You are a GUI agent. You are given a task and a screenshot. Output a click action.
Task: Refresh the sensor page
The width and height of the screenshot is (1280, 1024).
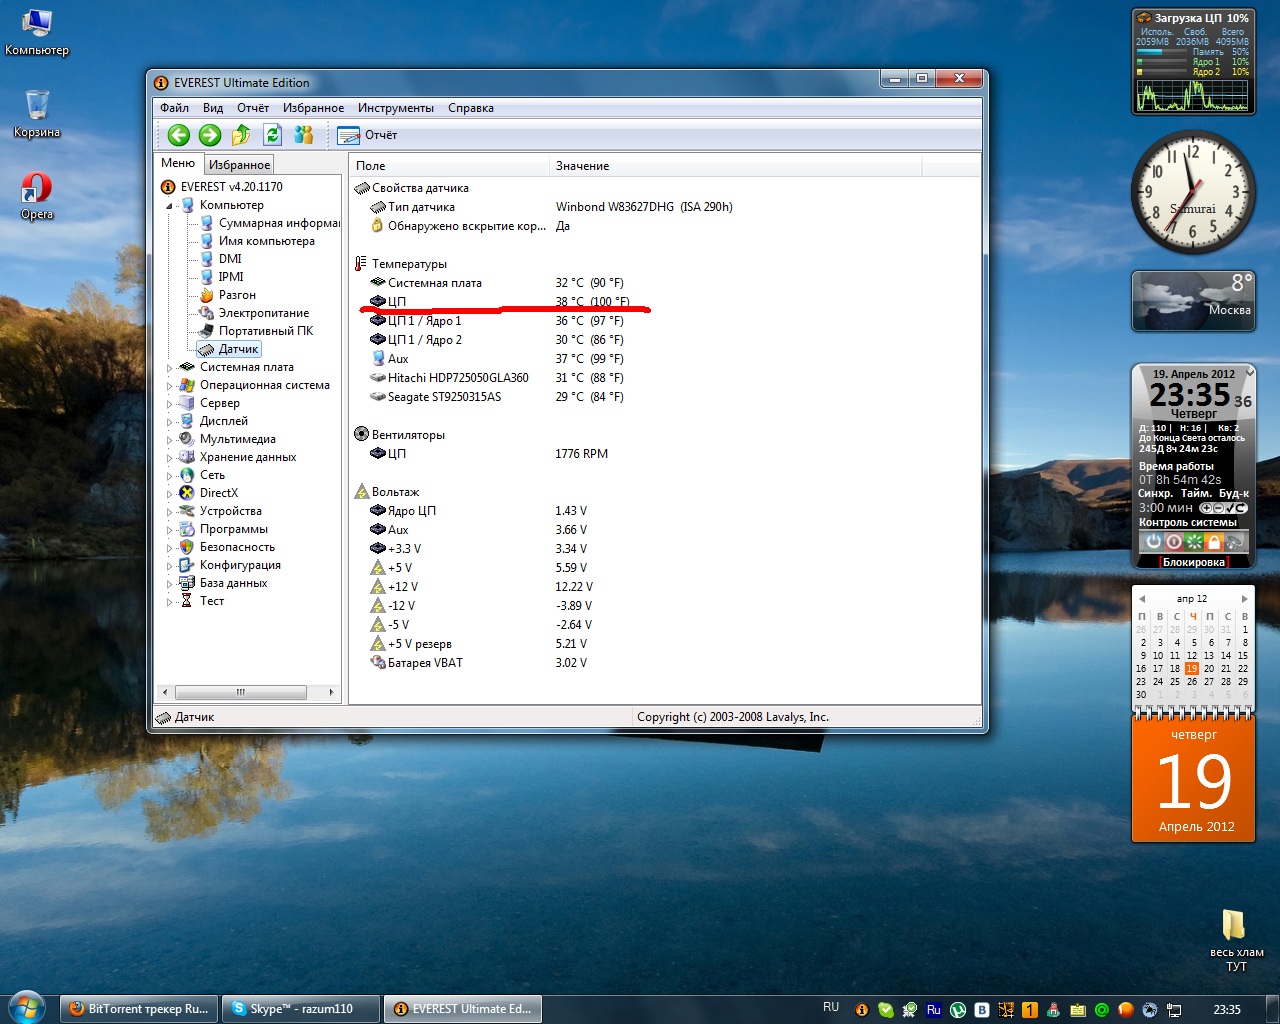pos(272,134)
